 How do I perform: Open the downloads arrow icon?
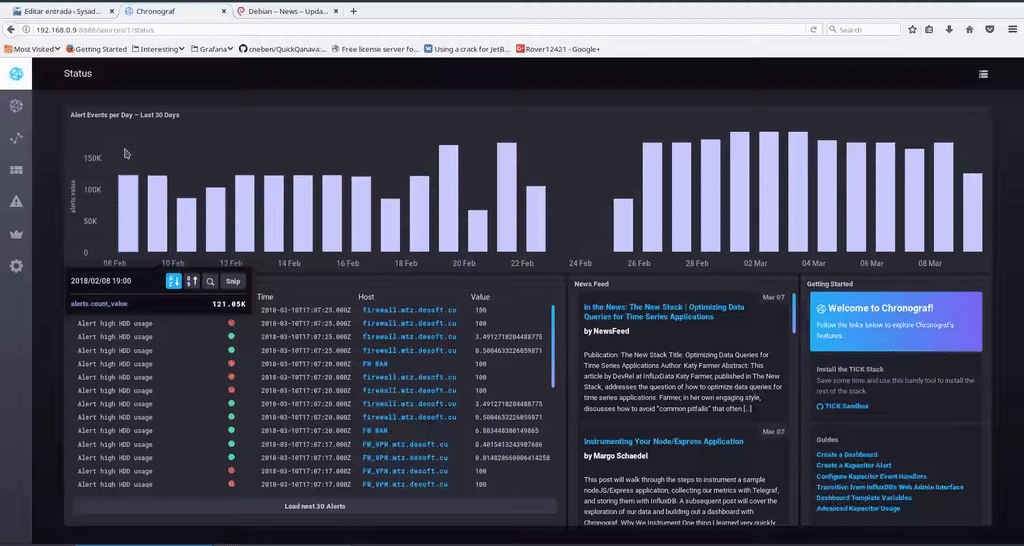pos(949,29)
